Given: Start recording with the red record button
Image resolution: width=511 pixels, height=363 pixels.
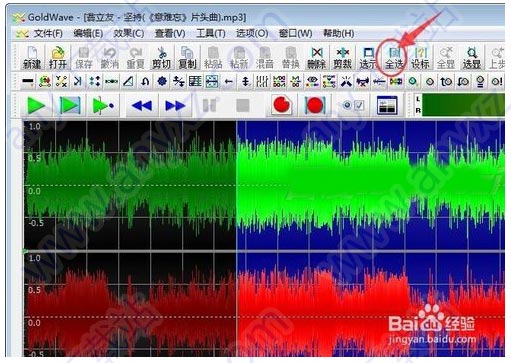Looking at the screenshot, I should 281,105.
